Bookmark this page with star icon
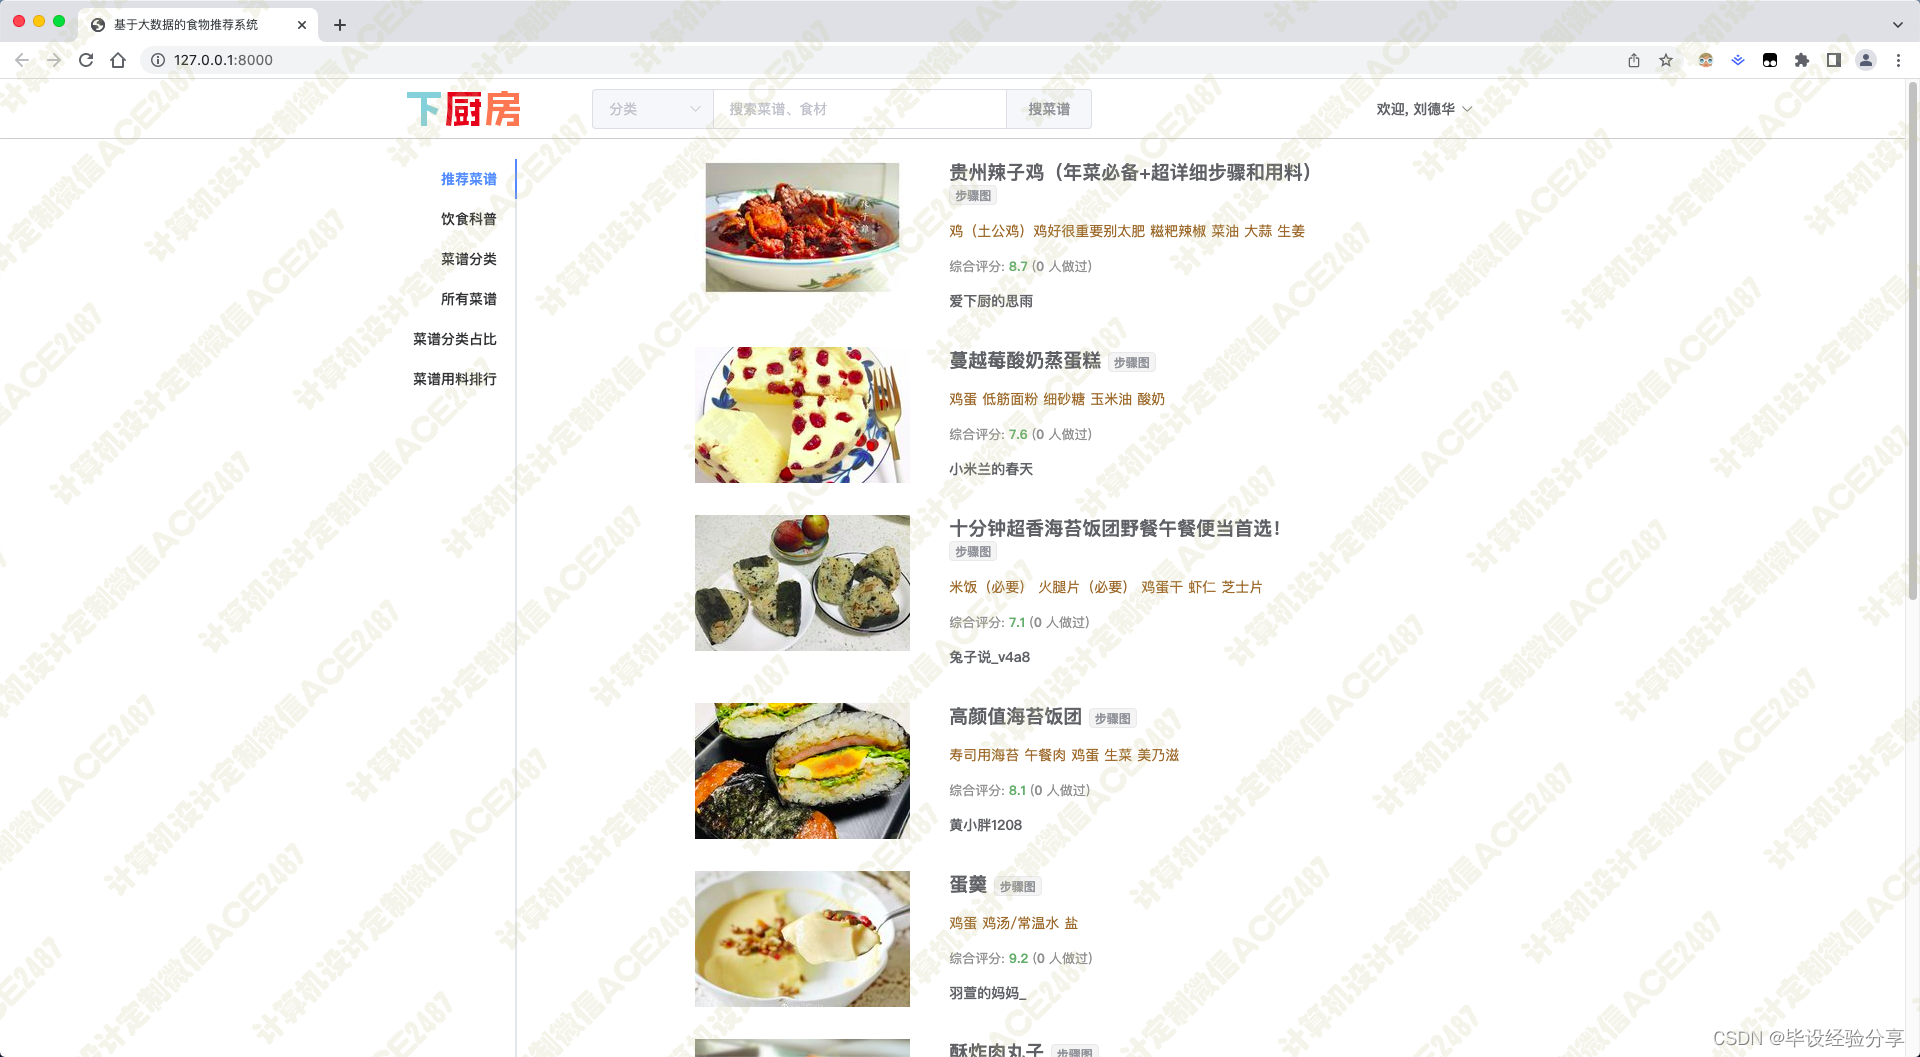The image size is (1920, 1057). [1666, 60]
